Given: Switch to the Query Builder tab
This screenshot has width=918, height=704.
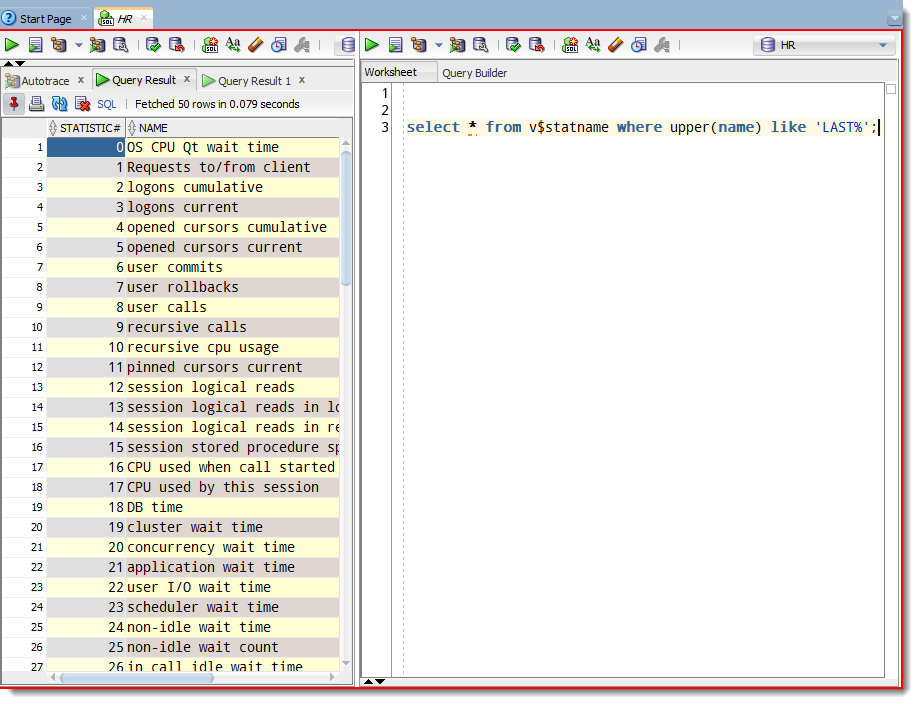Looking at the screenshot, I should point(475,73).
